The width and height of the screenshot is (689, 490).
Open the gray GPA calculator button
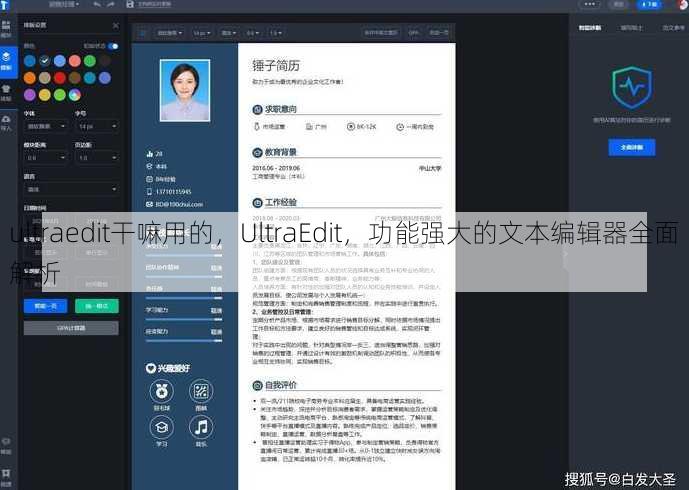[x=71, y=328]
